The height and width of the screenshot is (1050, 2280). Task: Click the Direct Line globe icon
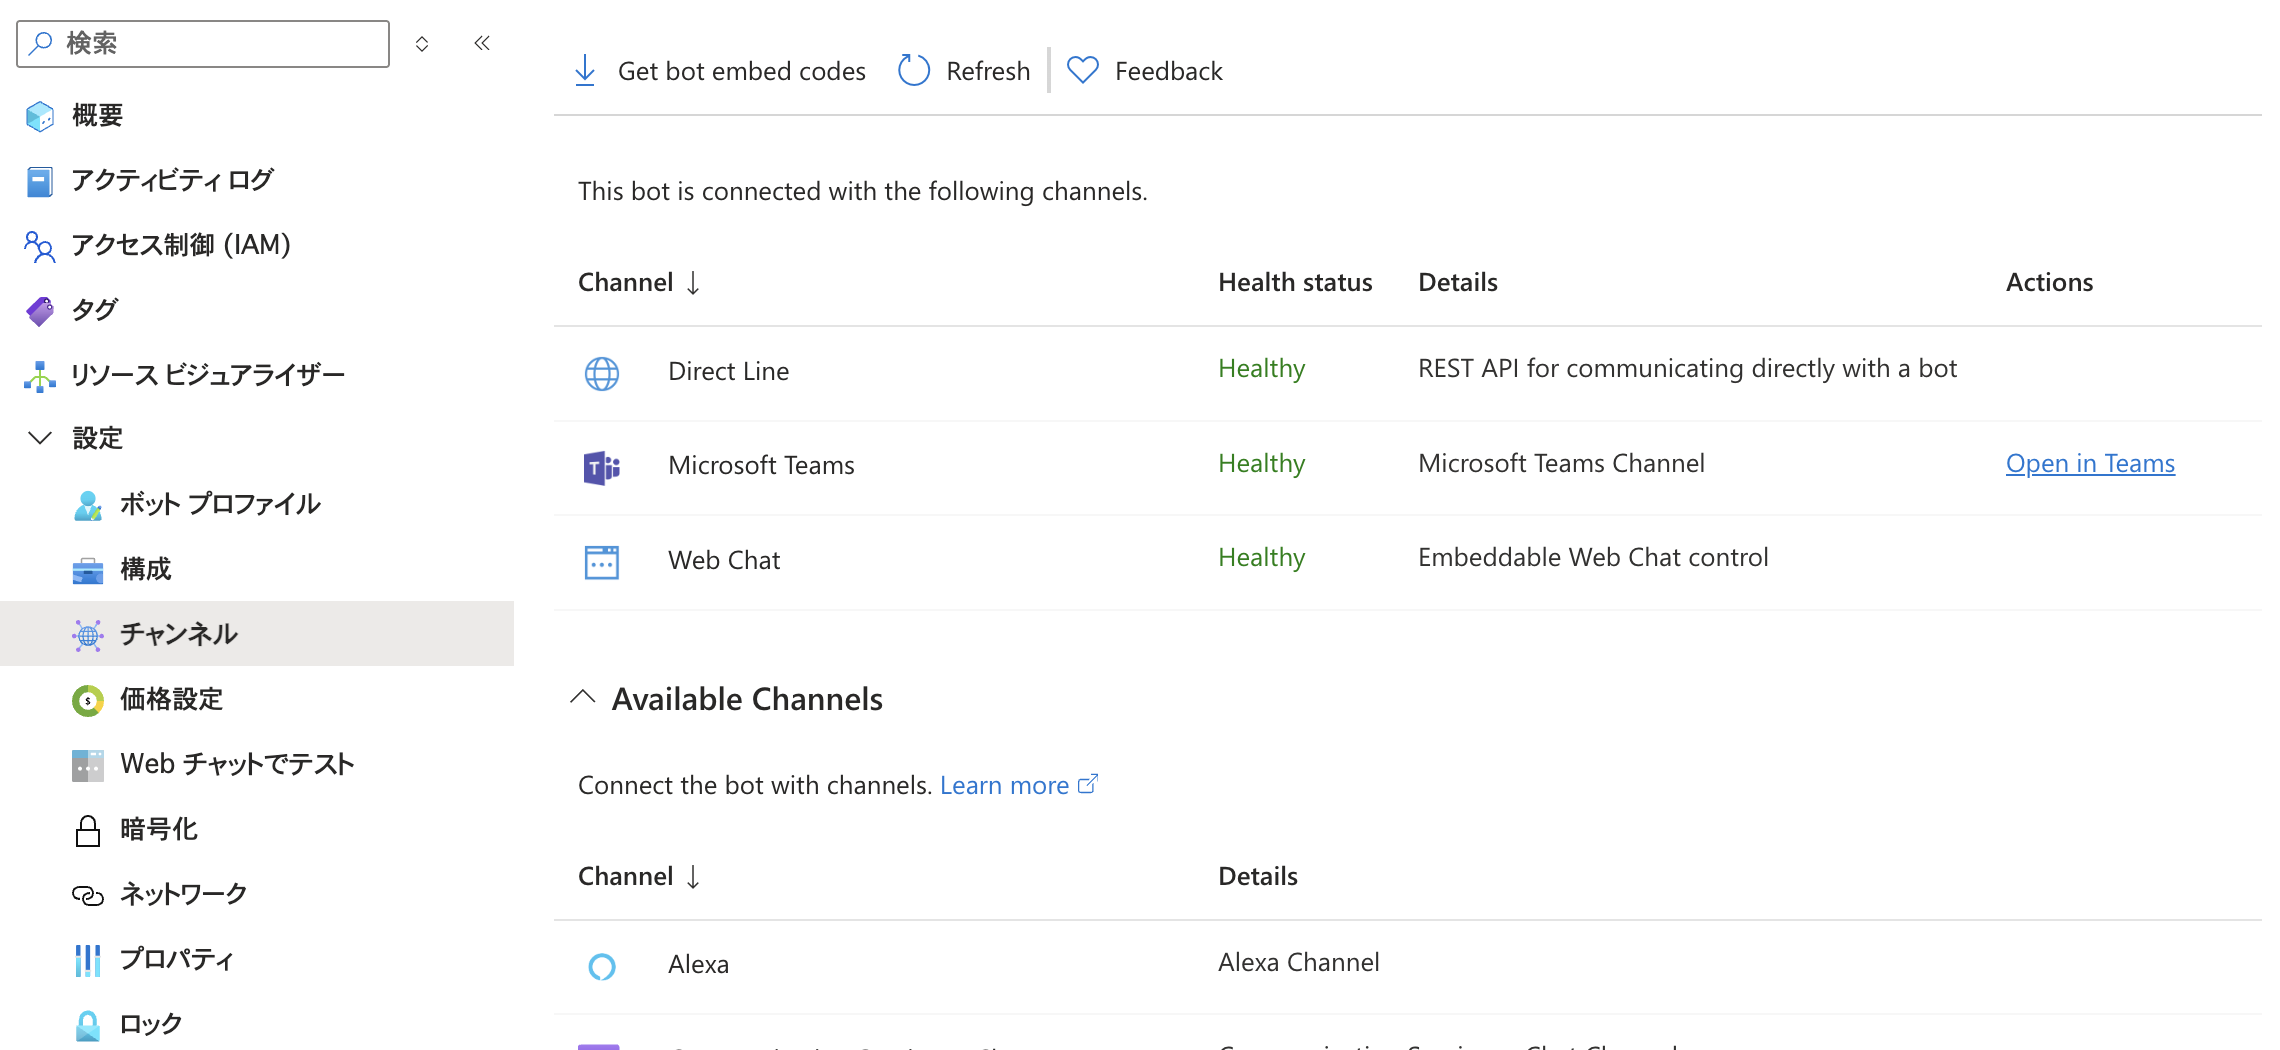click(x=601, y=373)
